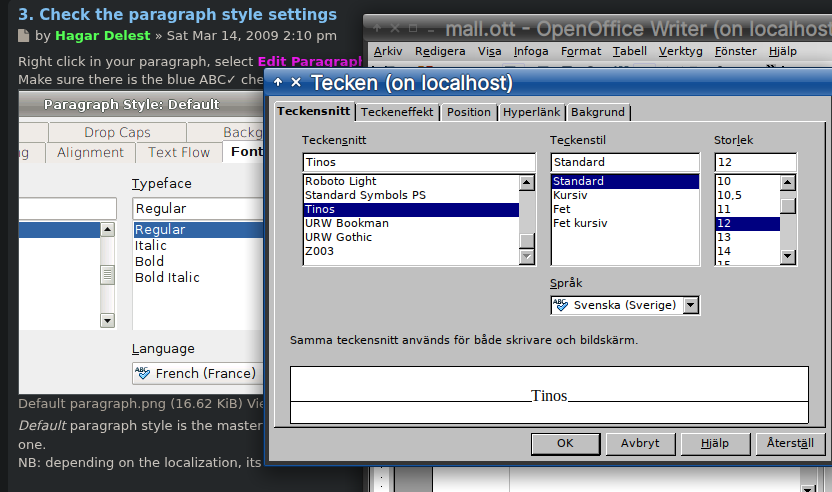Select size 13 in Storlek list

(748, 237)
